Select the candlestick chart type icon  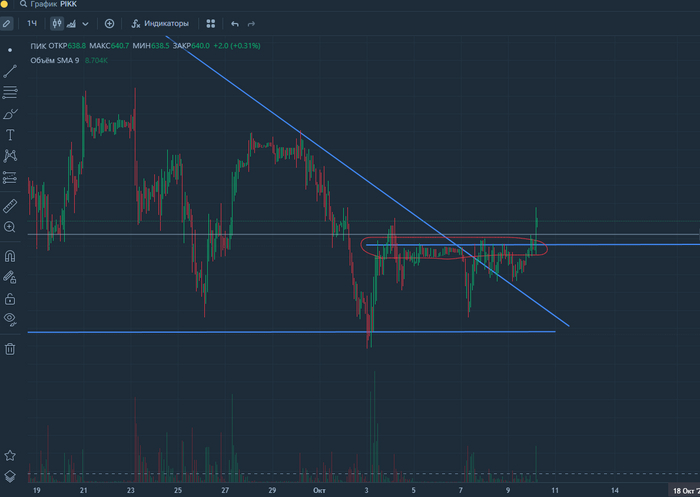point(57,24)
